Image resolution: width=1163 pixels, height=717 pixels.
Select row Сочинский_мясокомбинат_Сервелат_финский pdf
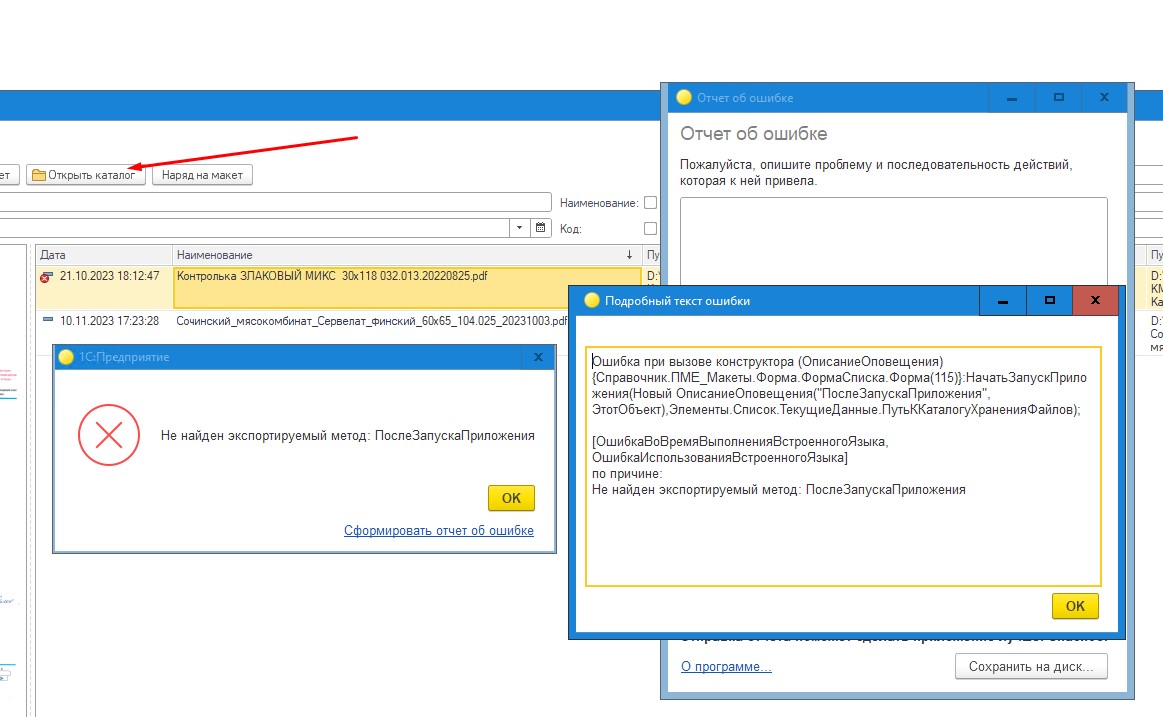coord(372,321)
